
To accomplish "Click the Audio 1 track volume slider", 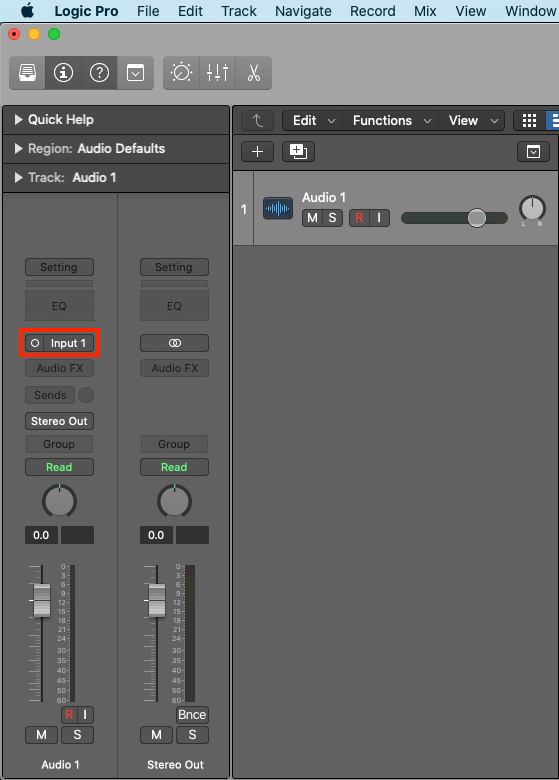I will (x=454, y=218).
